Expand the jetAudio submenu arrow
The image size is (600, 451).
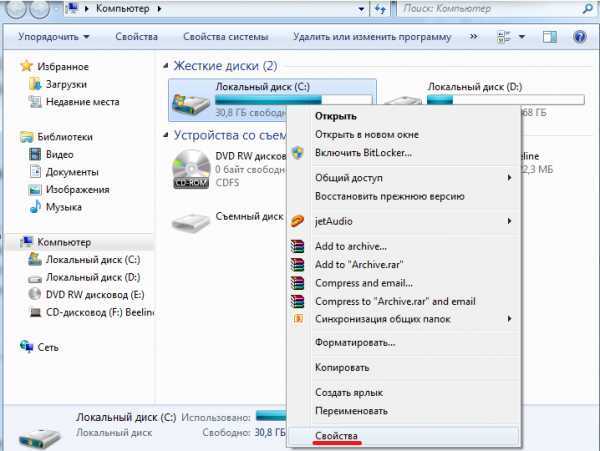tap(509, 221)
